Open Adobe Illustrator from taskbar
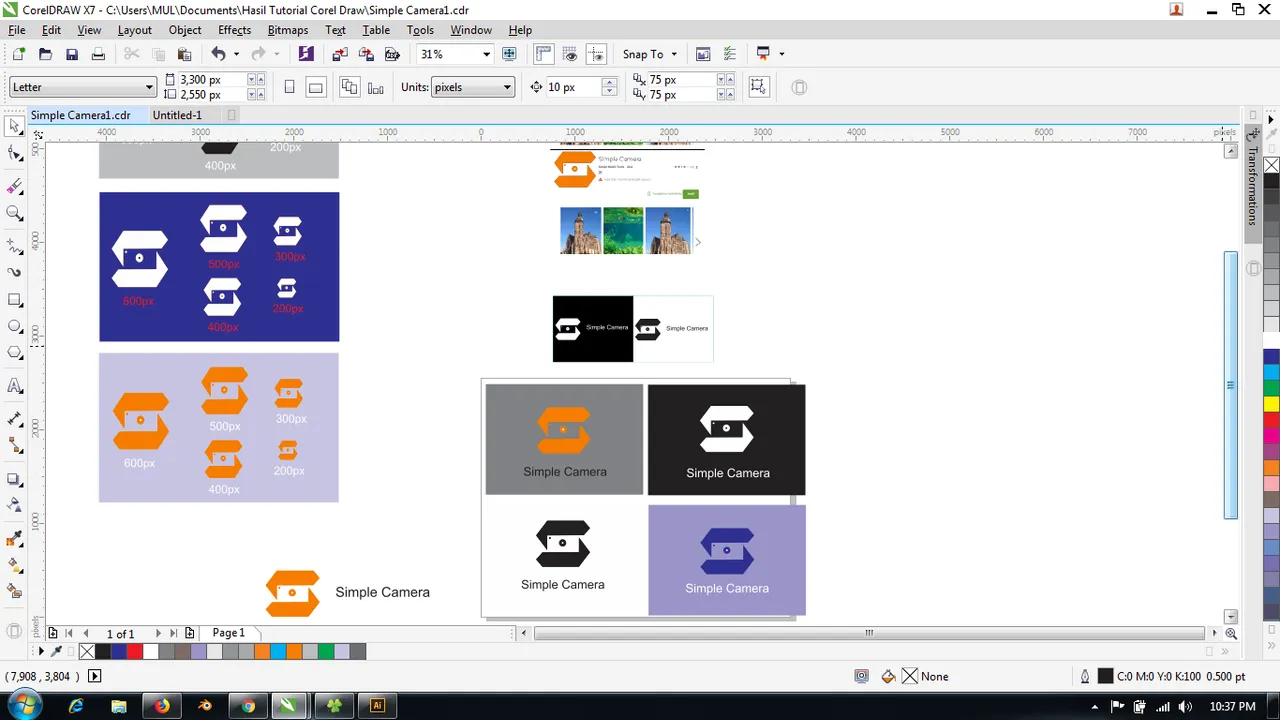 pos(377,705)
